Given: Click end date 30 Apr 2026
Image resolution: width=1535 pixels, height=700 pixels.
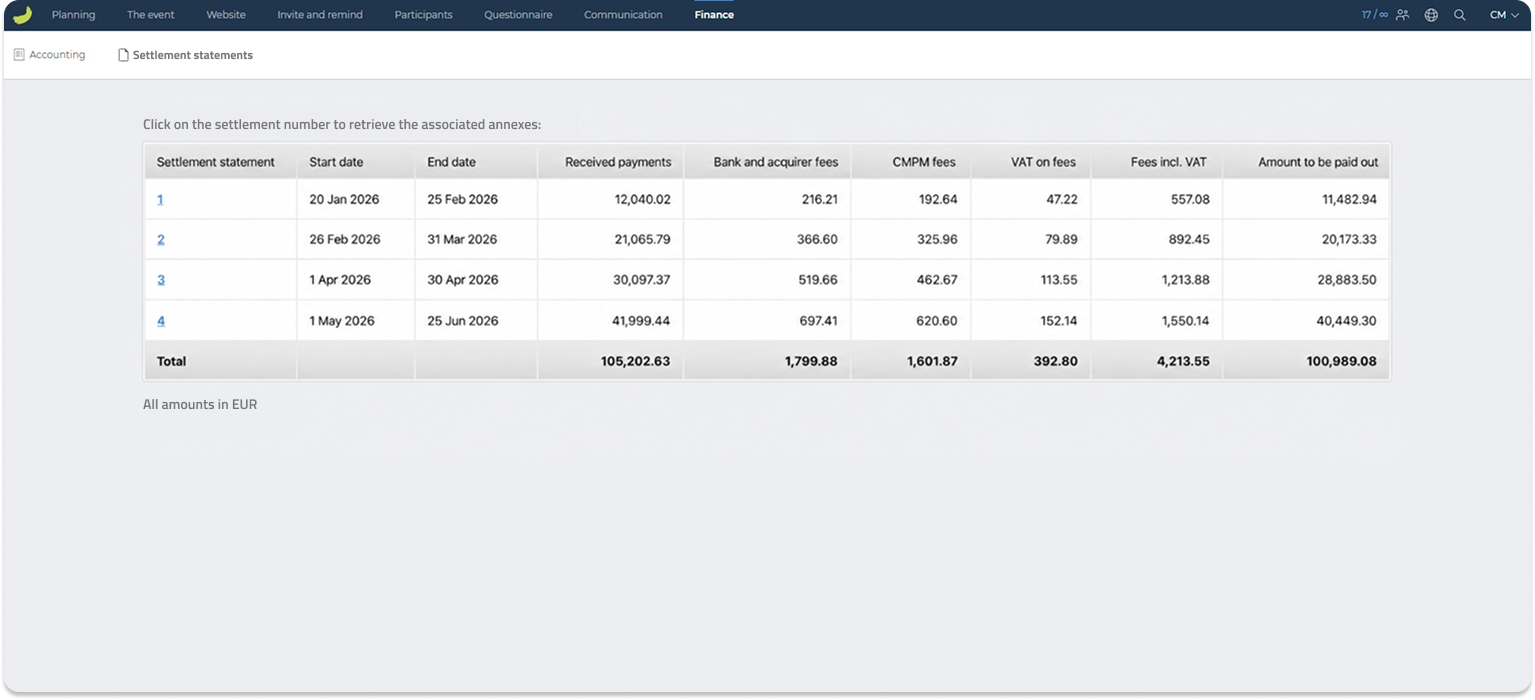Looking at the screenshot, I should tap(462, 280).
